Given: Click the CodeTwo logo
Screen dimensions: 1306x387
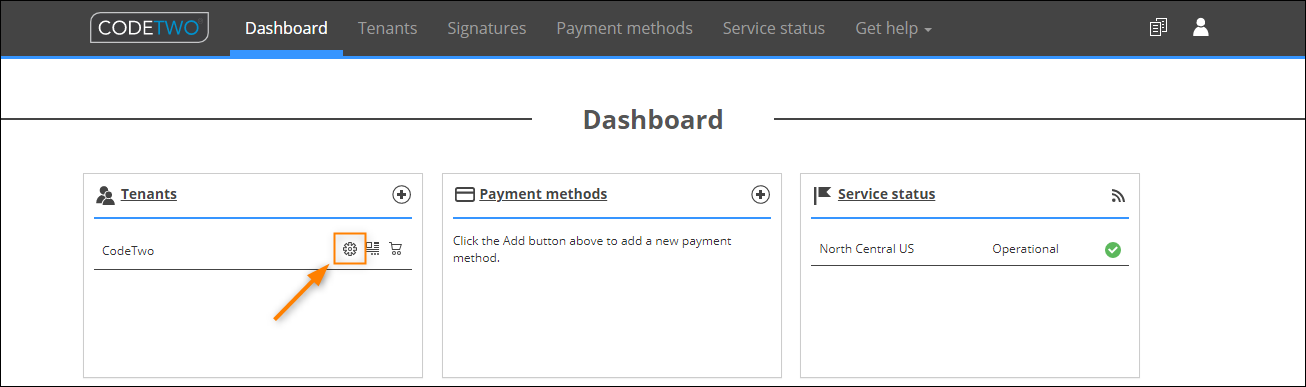Looking at the screenshot, I should [x=149, y=27].
